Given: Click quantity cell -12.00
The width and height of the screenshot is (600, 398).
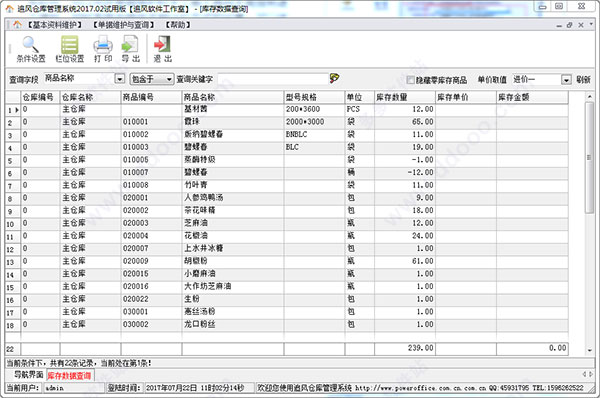Looking at the screenshot, I should pyautogui.click(x=421, y=172).
